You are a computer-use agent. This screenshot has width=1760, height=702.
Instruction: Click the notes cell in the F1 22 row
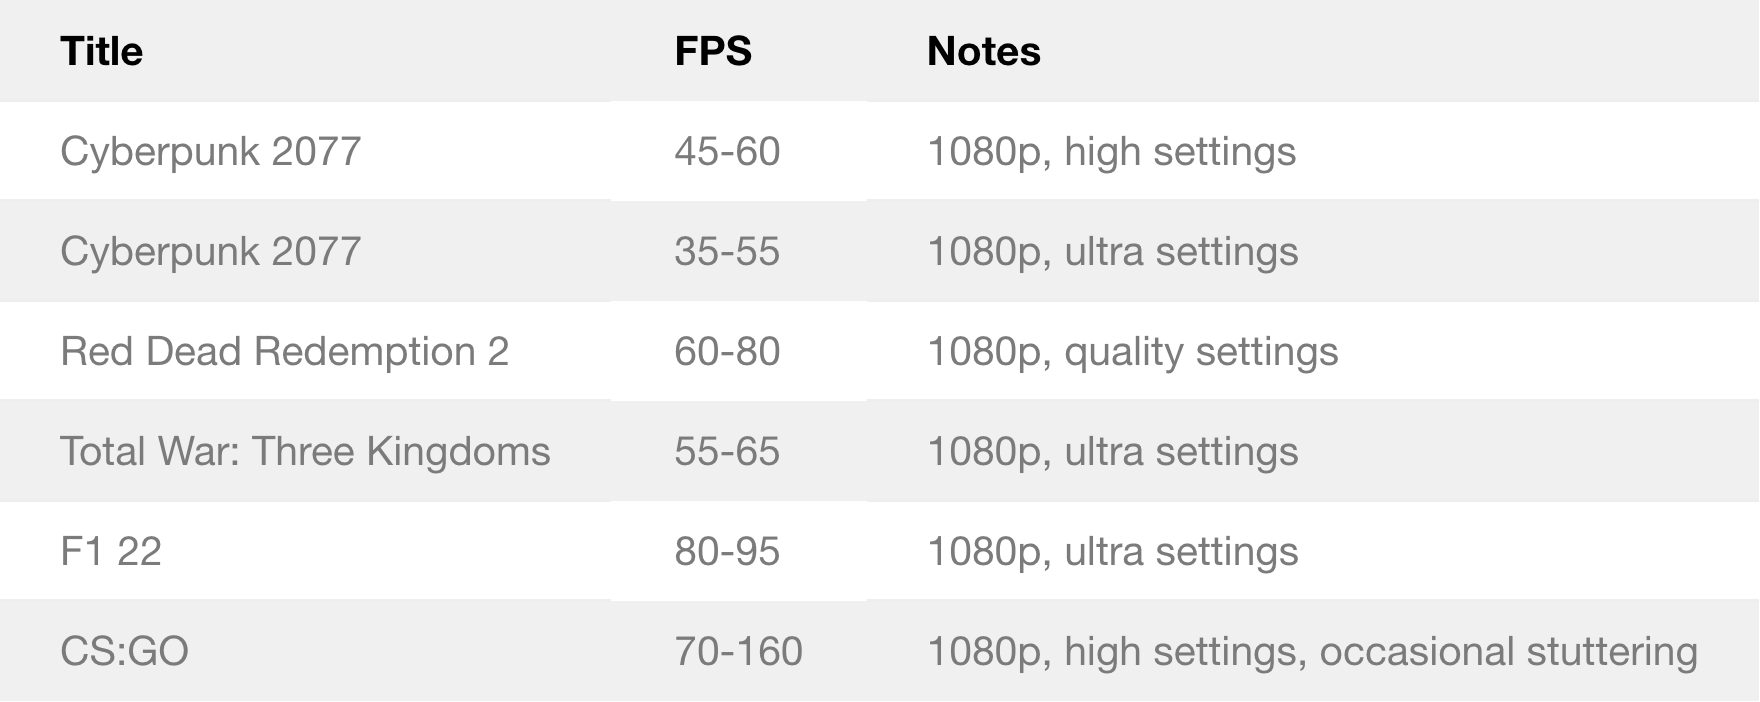coord(1112,551)
